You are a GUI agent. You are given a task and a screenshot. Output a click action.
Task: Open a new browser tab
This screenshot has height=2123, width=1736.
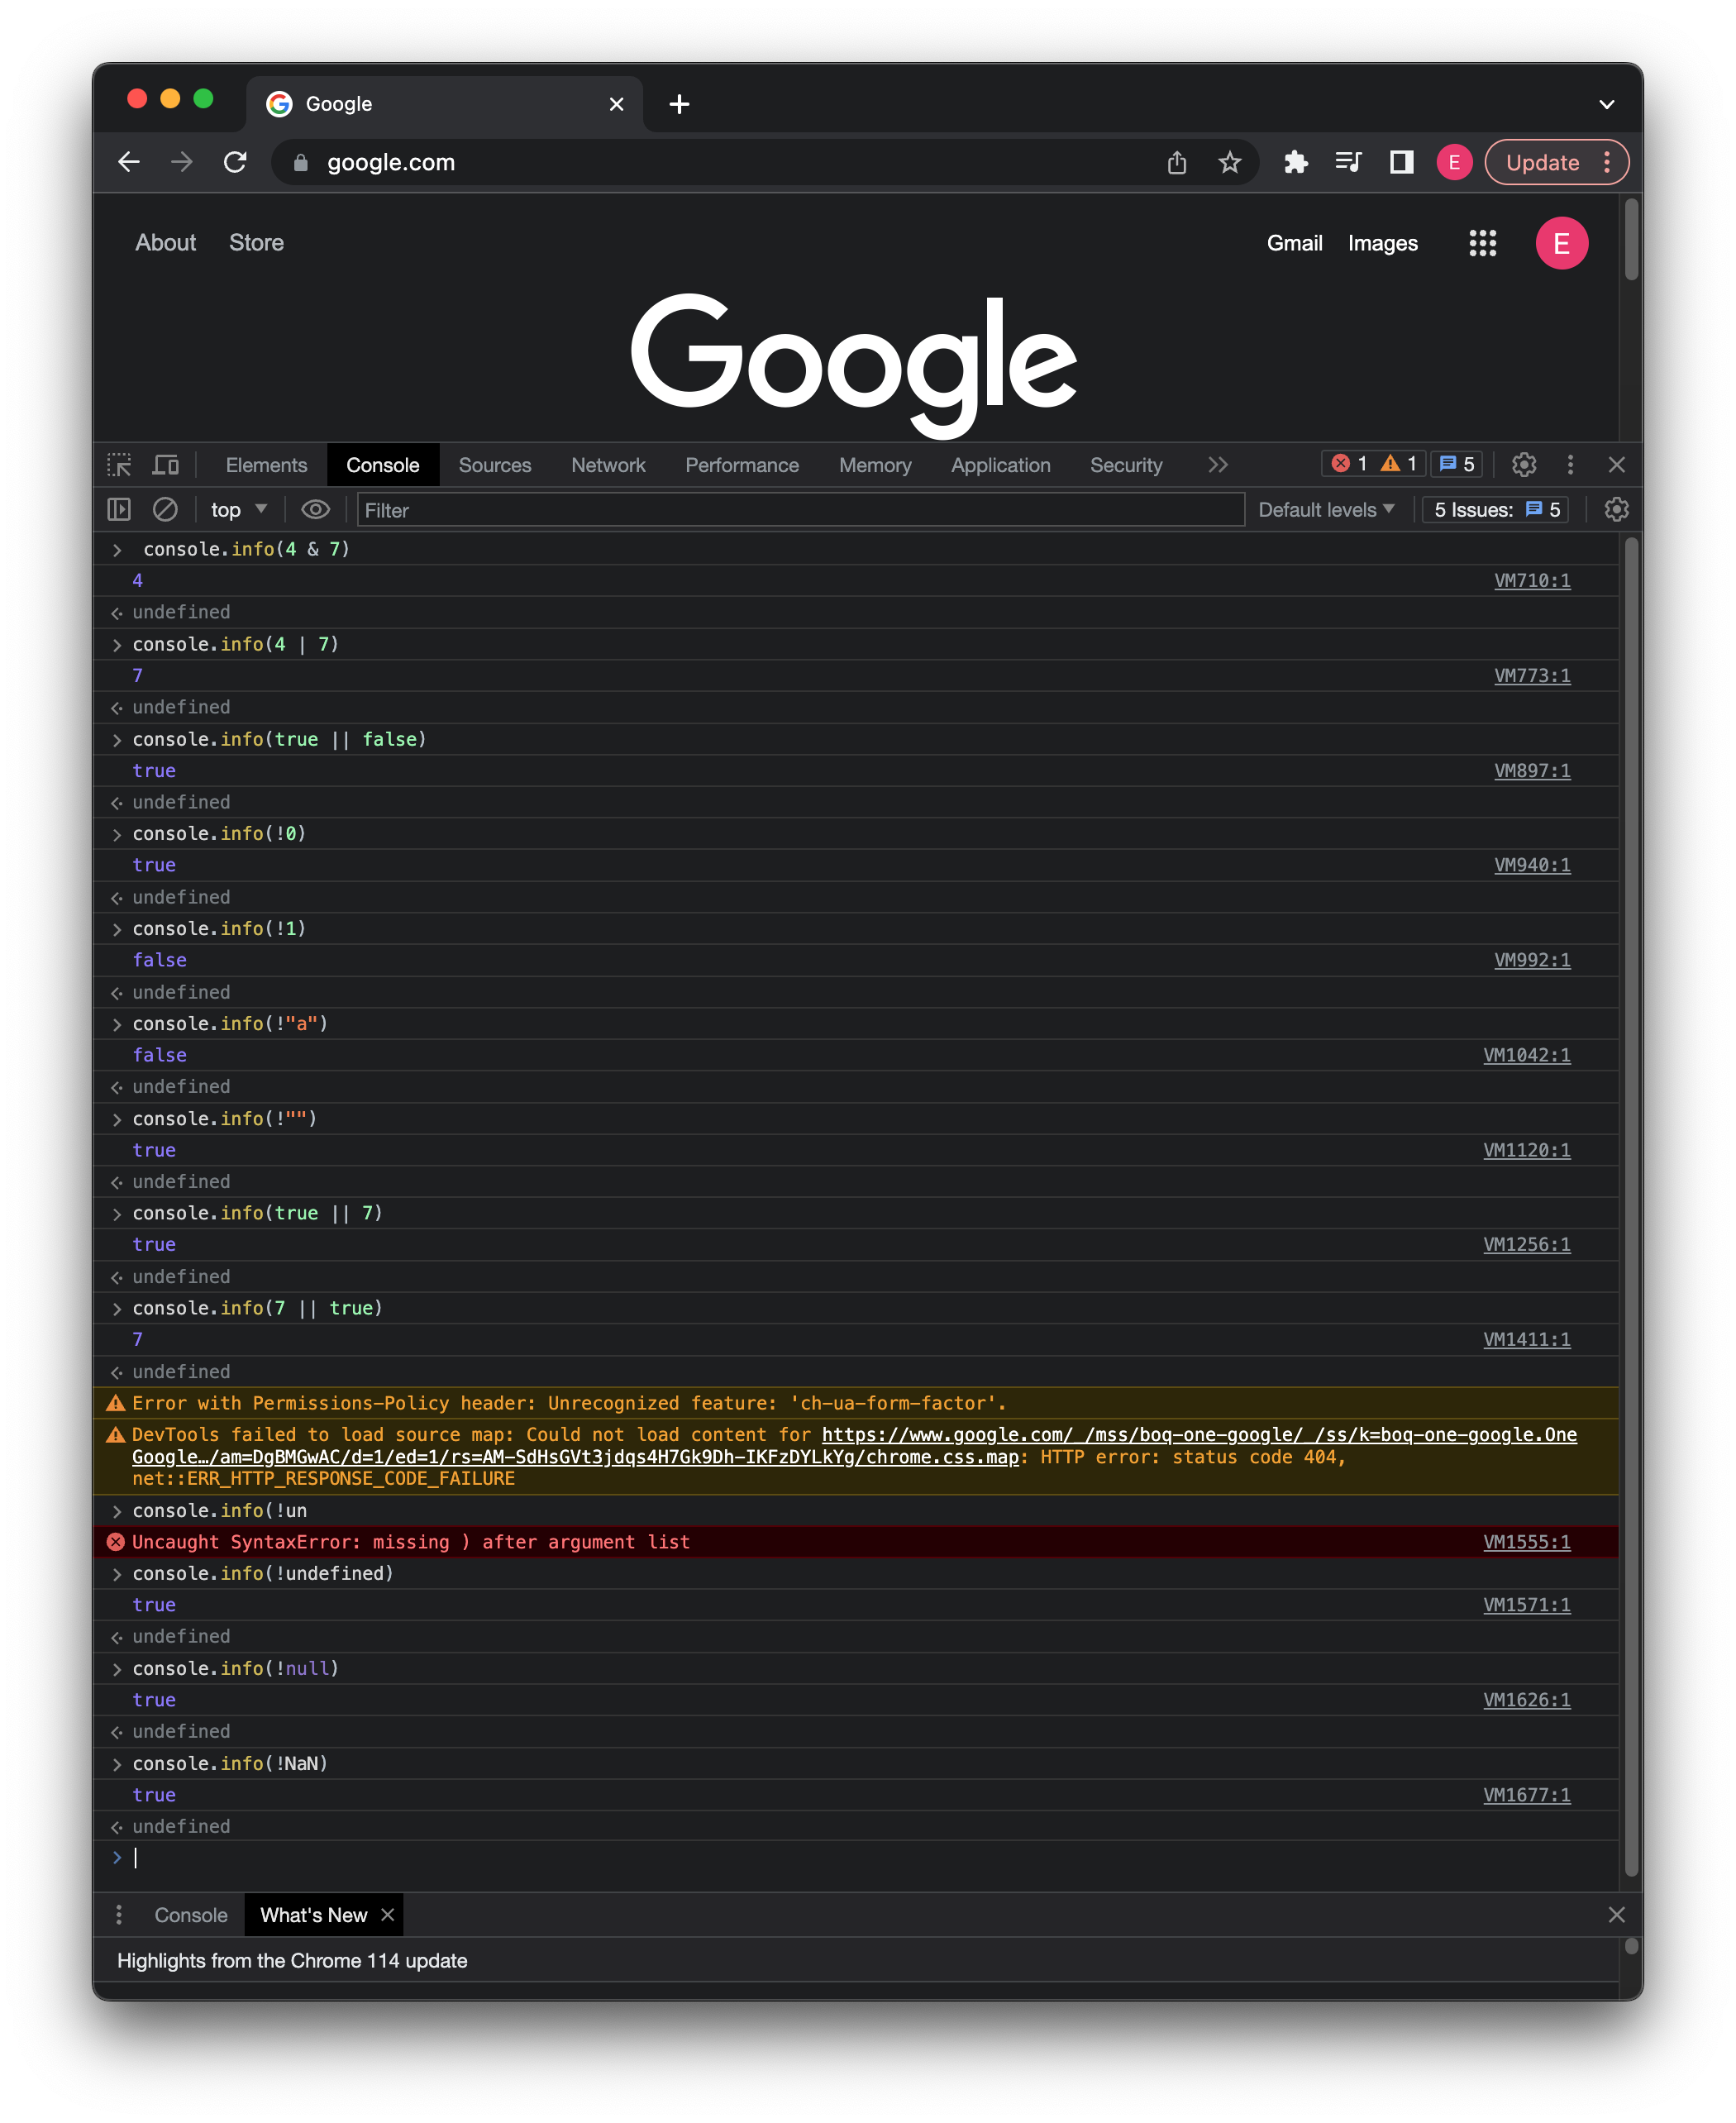pyautogui.click(x=680, y=104)
